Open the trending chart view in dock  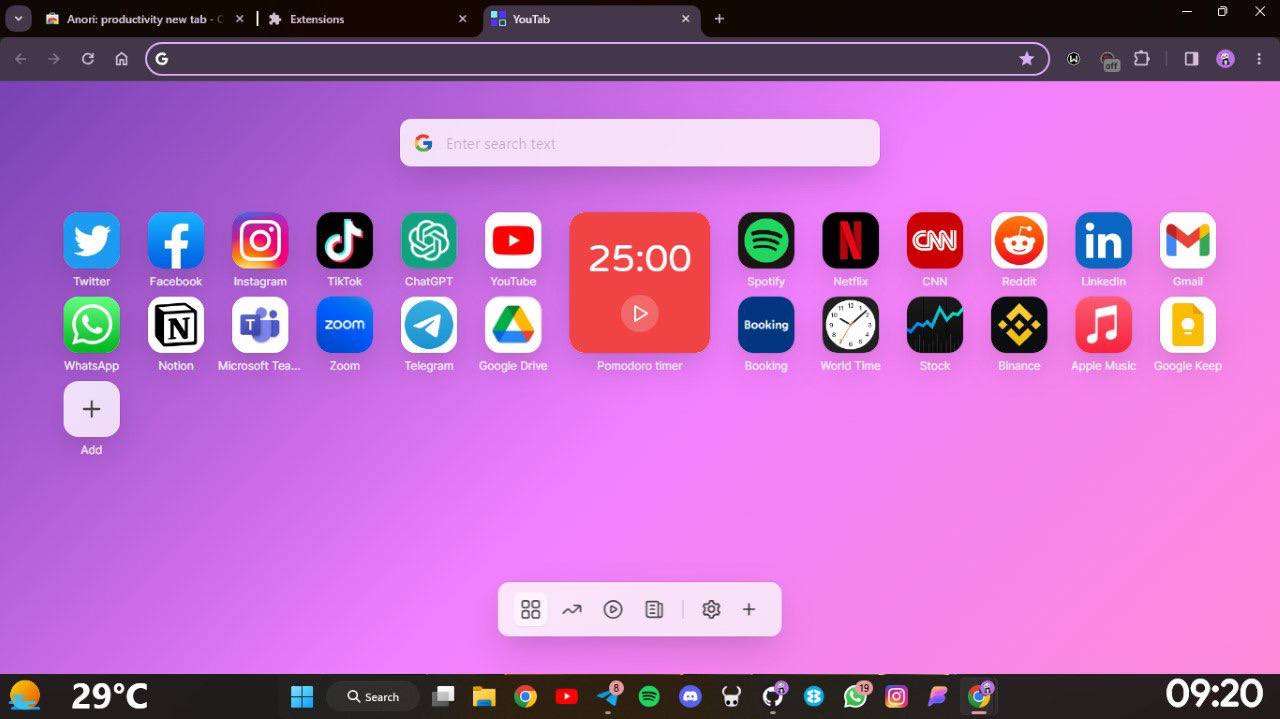tap(572, 609)
